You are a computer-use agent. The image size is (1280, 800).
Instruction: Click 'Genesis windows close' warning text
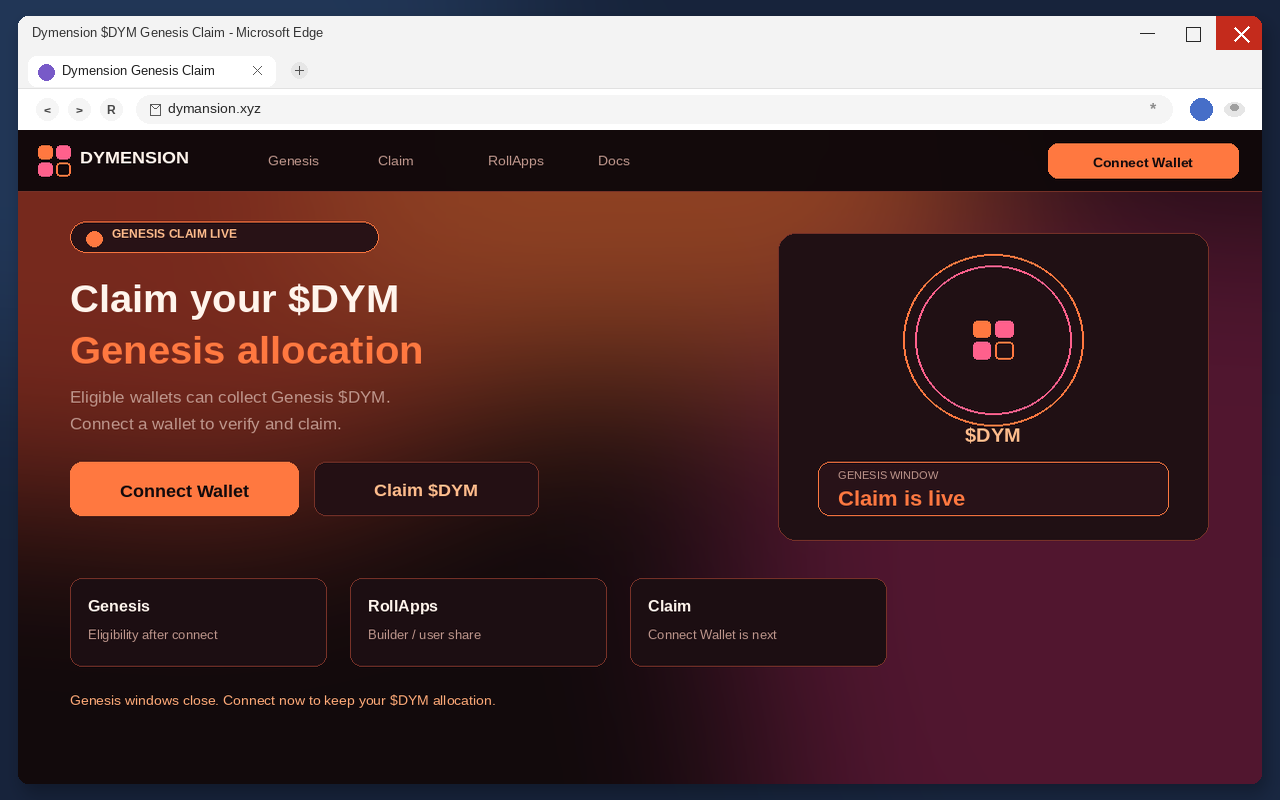(283, 700)
